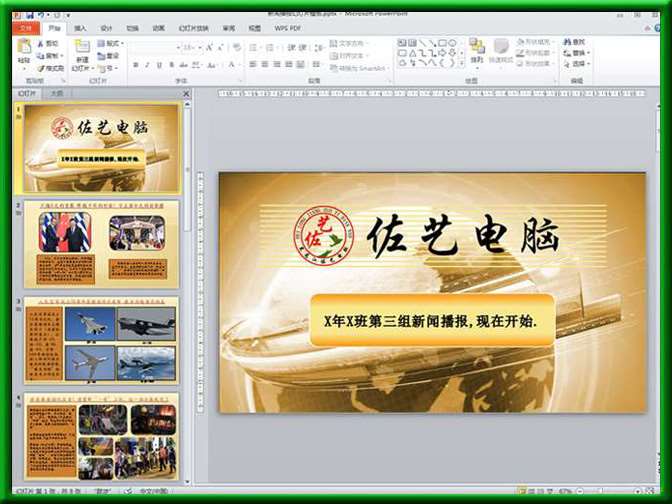Screen dimensions: 672x504
Task: Click the 查找 (Find) button
Action: [x=574, y=42]
